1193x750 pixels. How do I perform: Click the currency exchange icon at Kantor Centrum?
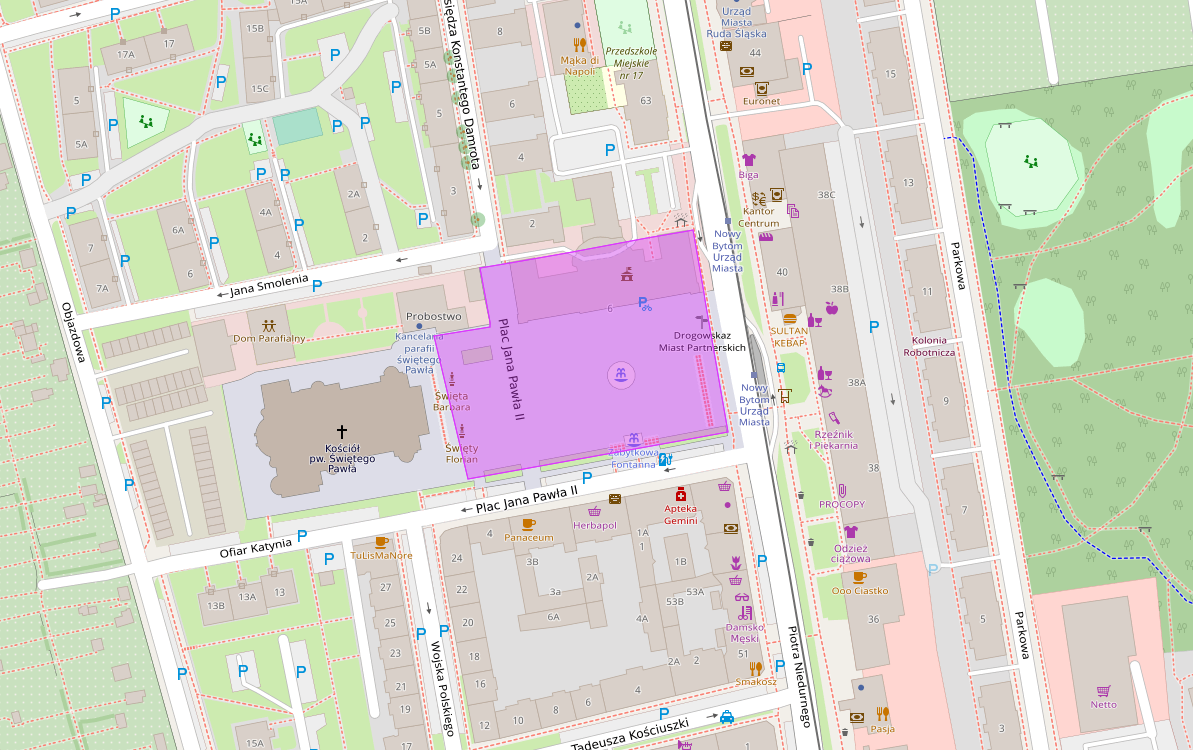[x=759, y=198]
